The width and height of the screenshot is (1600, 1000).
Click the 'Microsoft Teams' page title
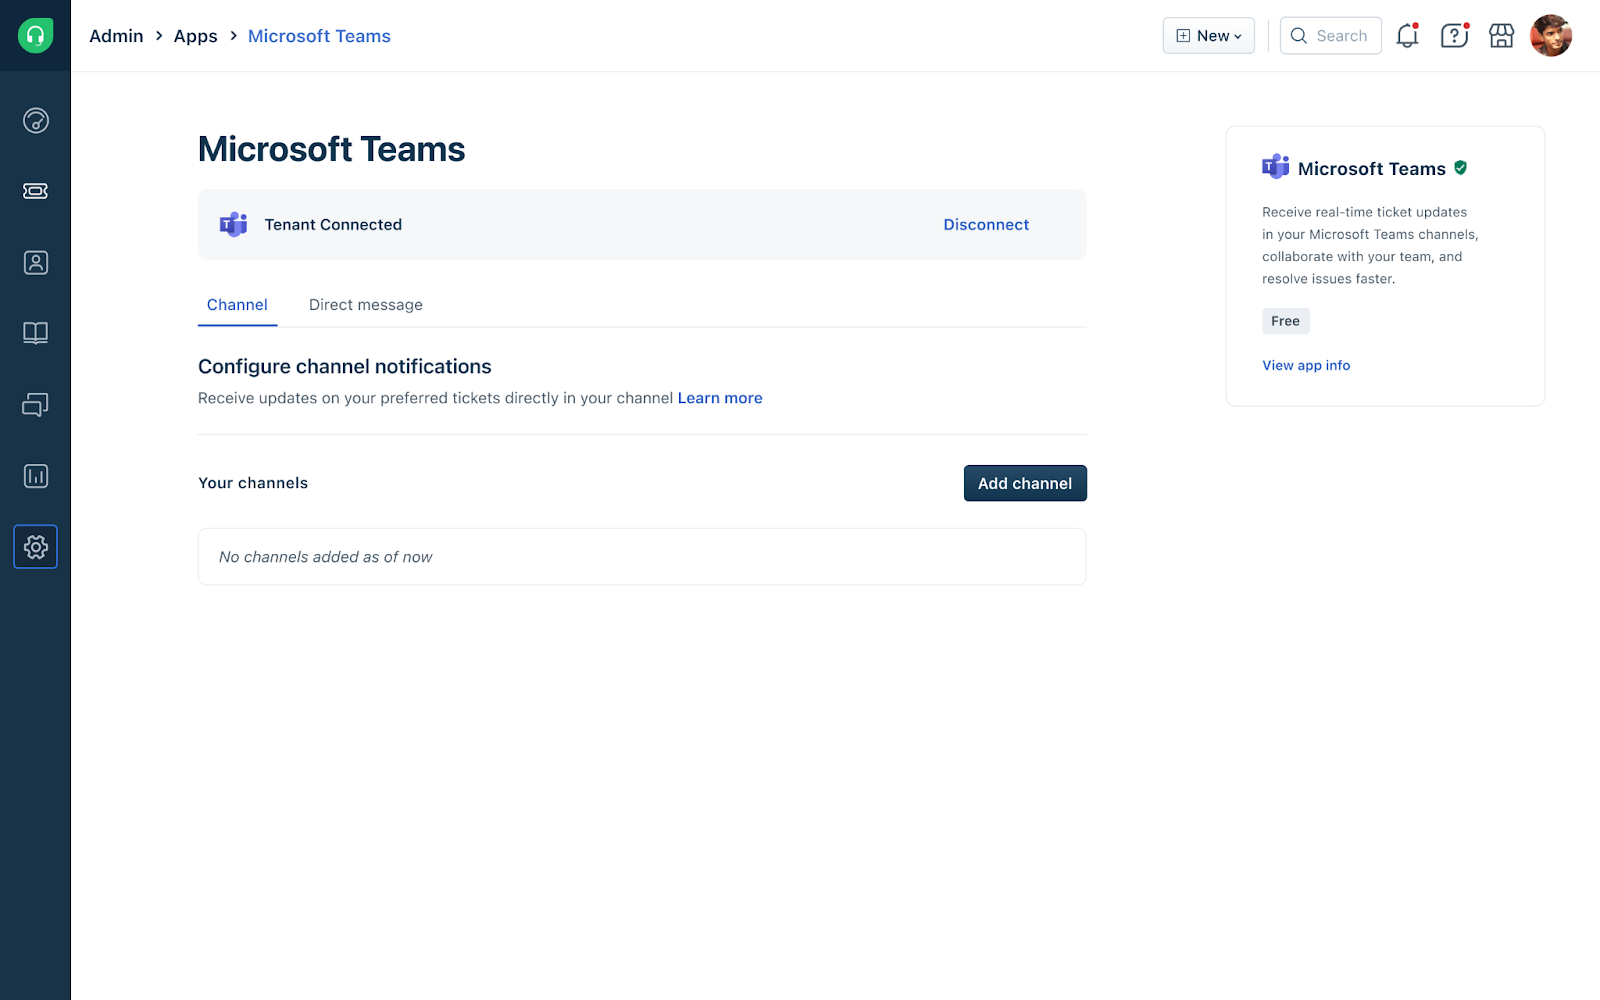(x=332, y=149)
